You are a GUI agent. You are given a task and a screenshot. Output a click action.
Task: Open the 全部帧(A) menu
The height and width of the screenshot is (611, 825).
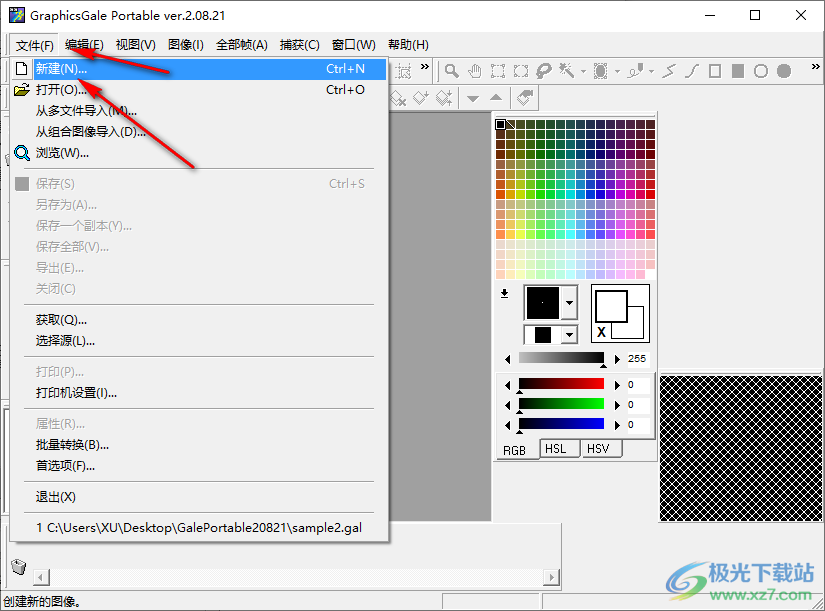(x=242, y=45)
